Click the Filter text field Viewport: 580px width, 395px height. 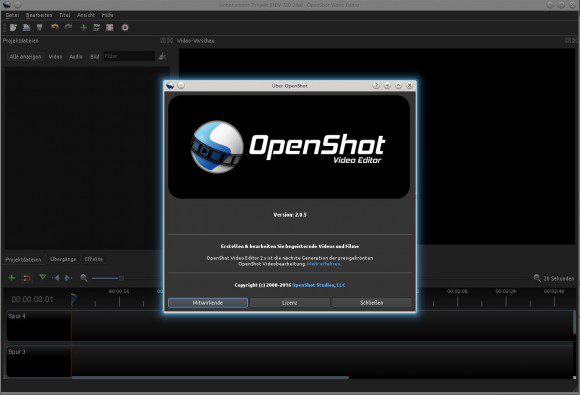point(129,56)
